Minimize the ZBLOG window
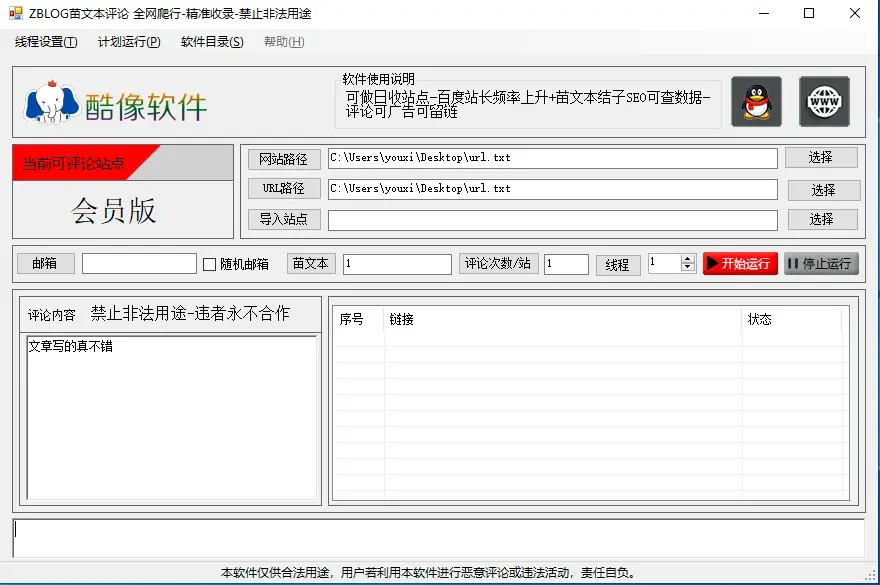Image resolution: width=880 pixels, height=585 pixels. coord(764,13)
